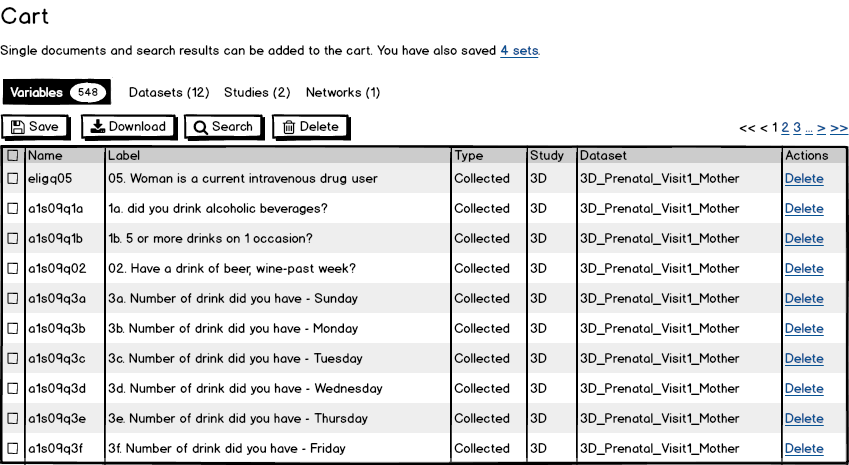Click the Label column header
The image size is (849, 465).
click(x=124, y=156)
